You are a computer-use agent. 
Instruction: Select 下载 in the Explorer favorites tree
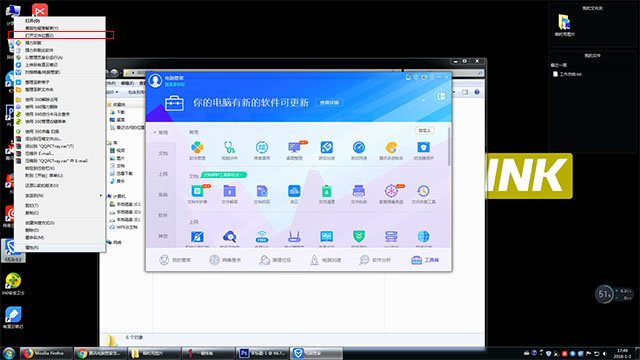(x=117, y=112)
